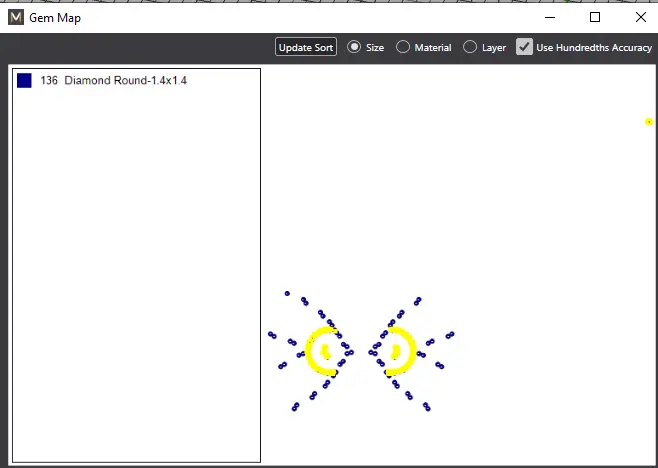Screen dimensions: 658x468
Task: Click the dark blue diamond color swatch
Action: pos(24,80)
